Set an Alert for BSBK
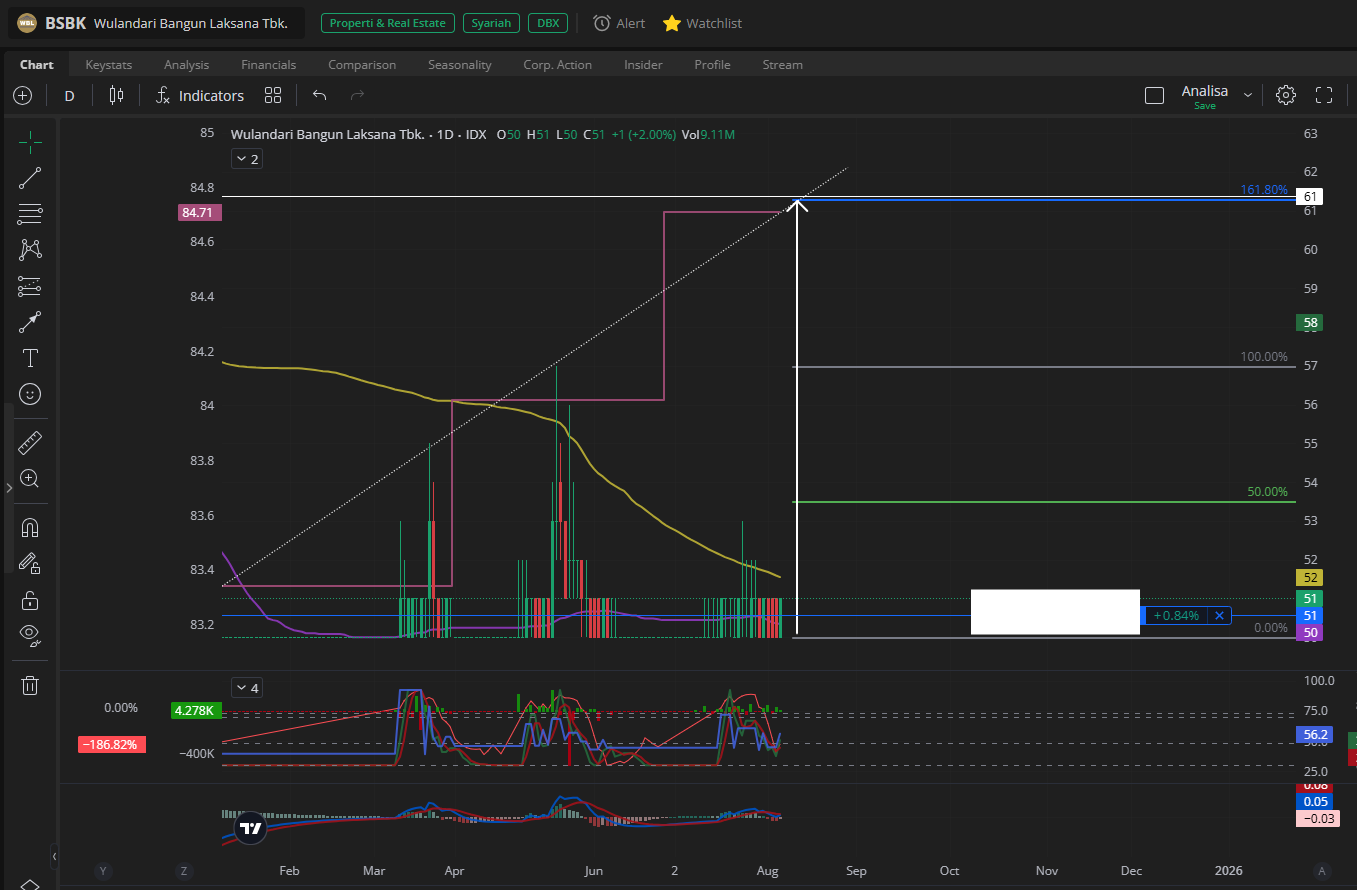Viewport: 1357px width, 890px height. tap(619, 23)
